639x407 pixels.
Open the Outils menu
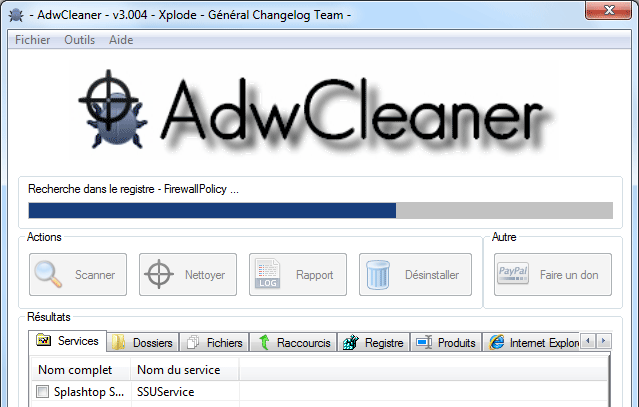(x=79, y=40)
